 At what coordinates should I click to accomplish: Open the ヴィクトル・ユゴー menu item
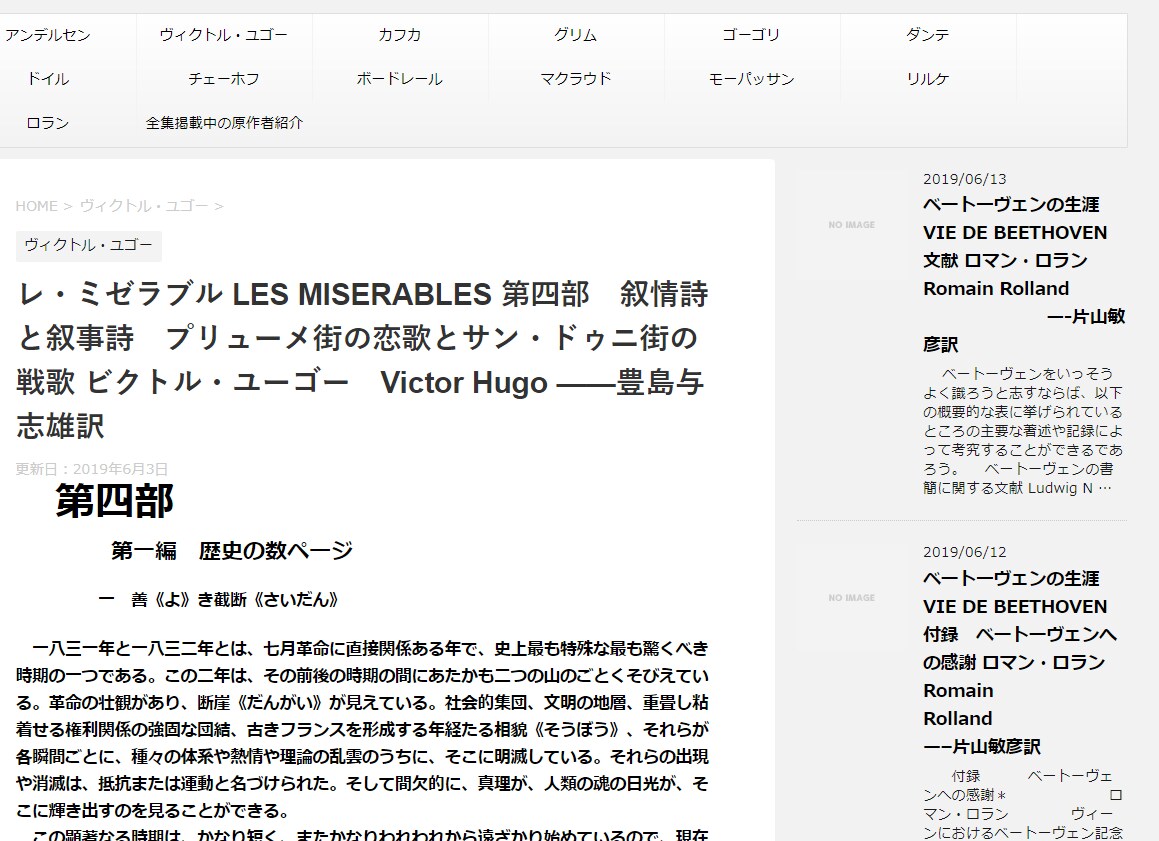tap(223, 35)
